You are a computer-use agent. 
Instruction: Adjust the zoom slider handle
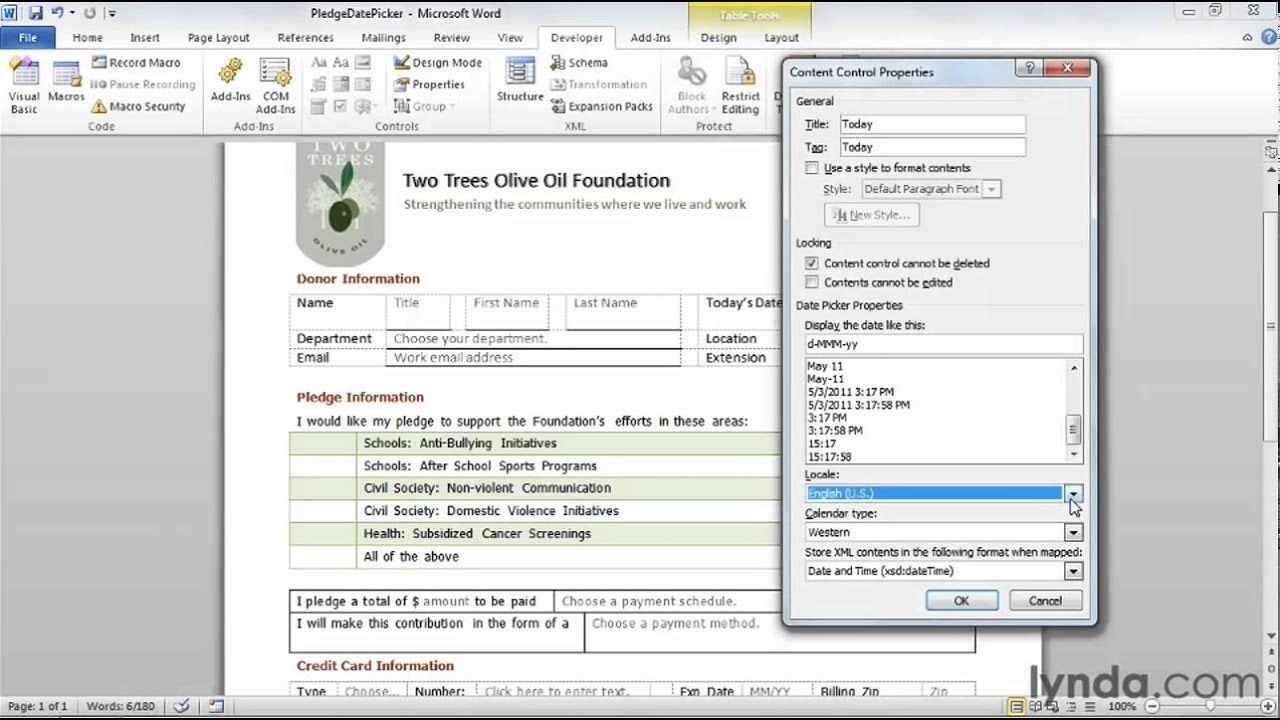click(x=1209, y=706)
